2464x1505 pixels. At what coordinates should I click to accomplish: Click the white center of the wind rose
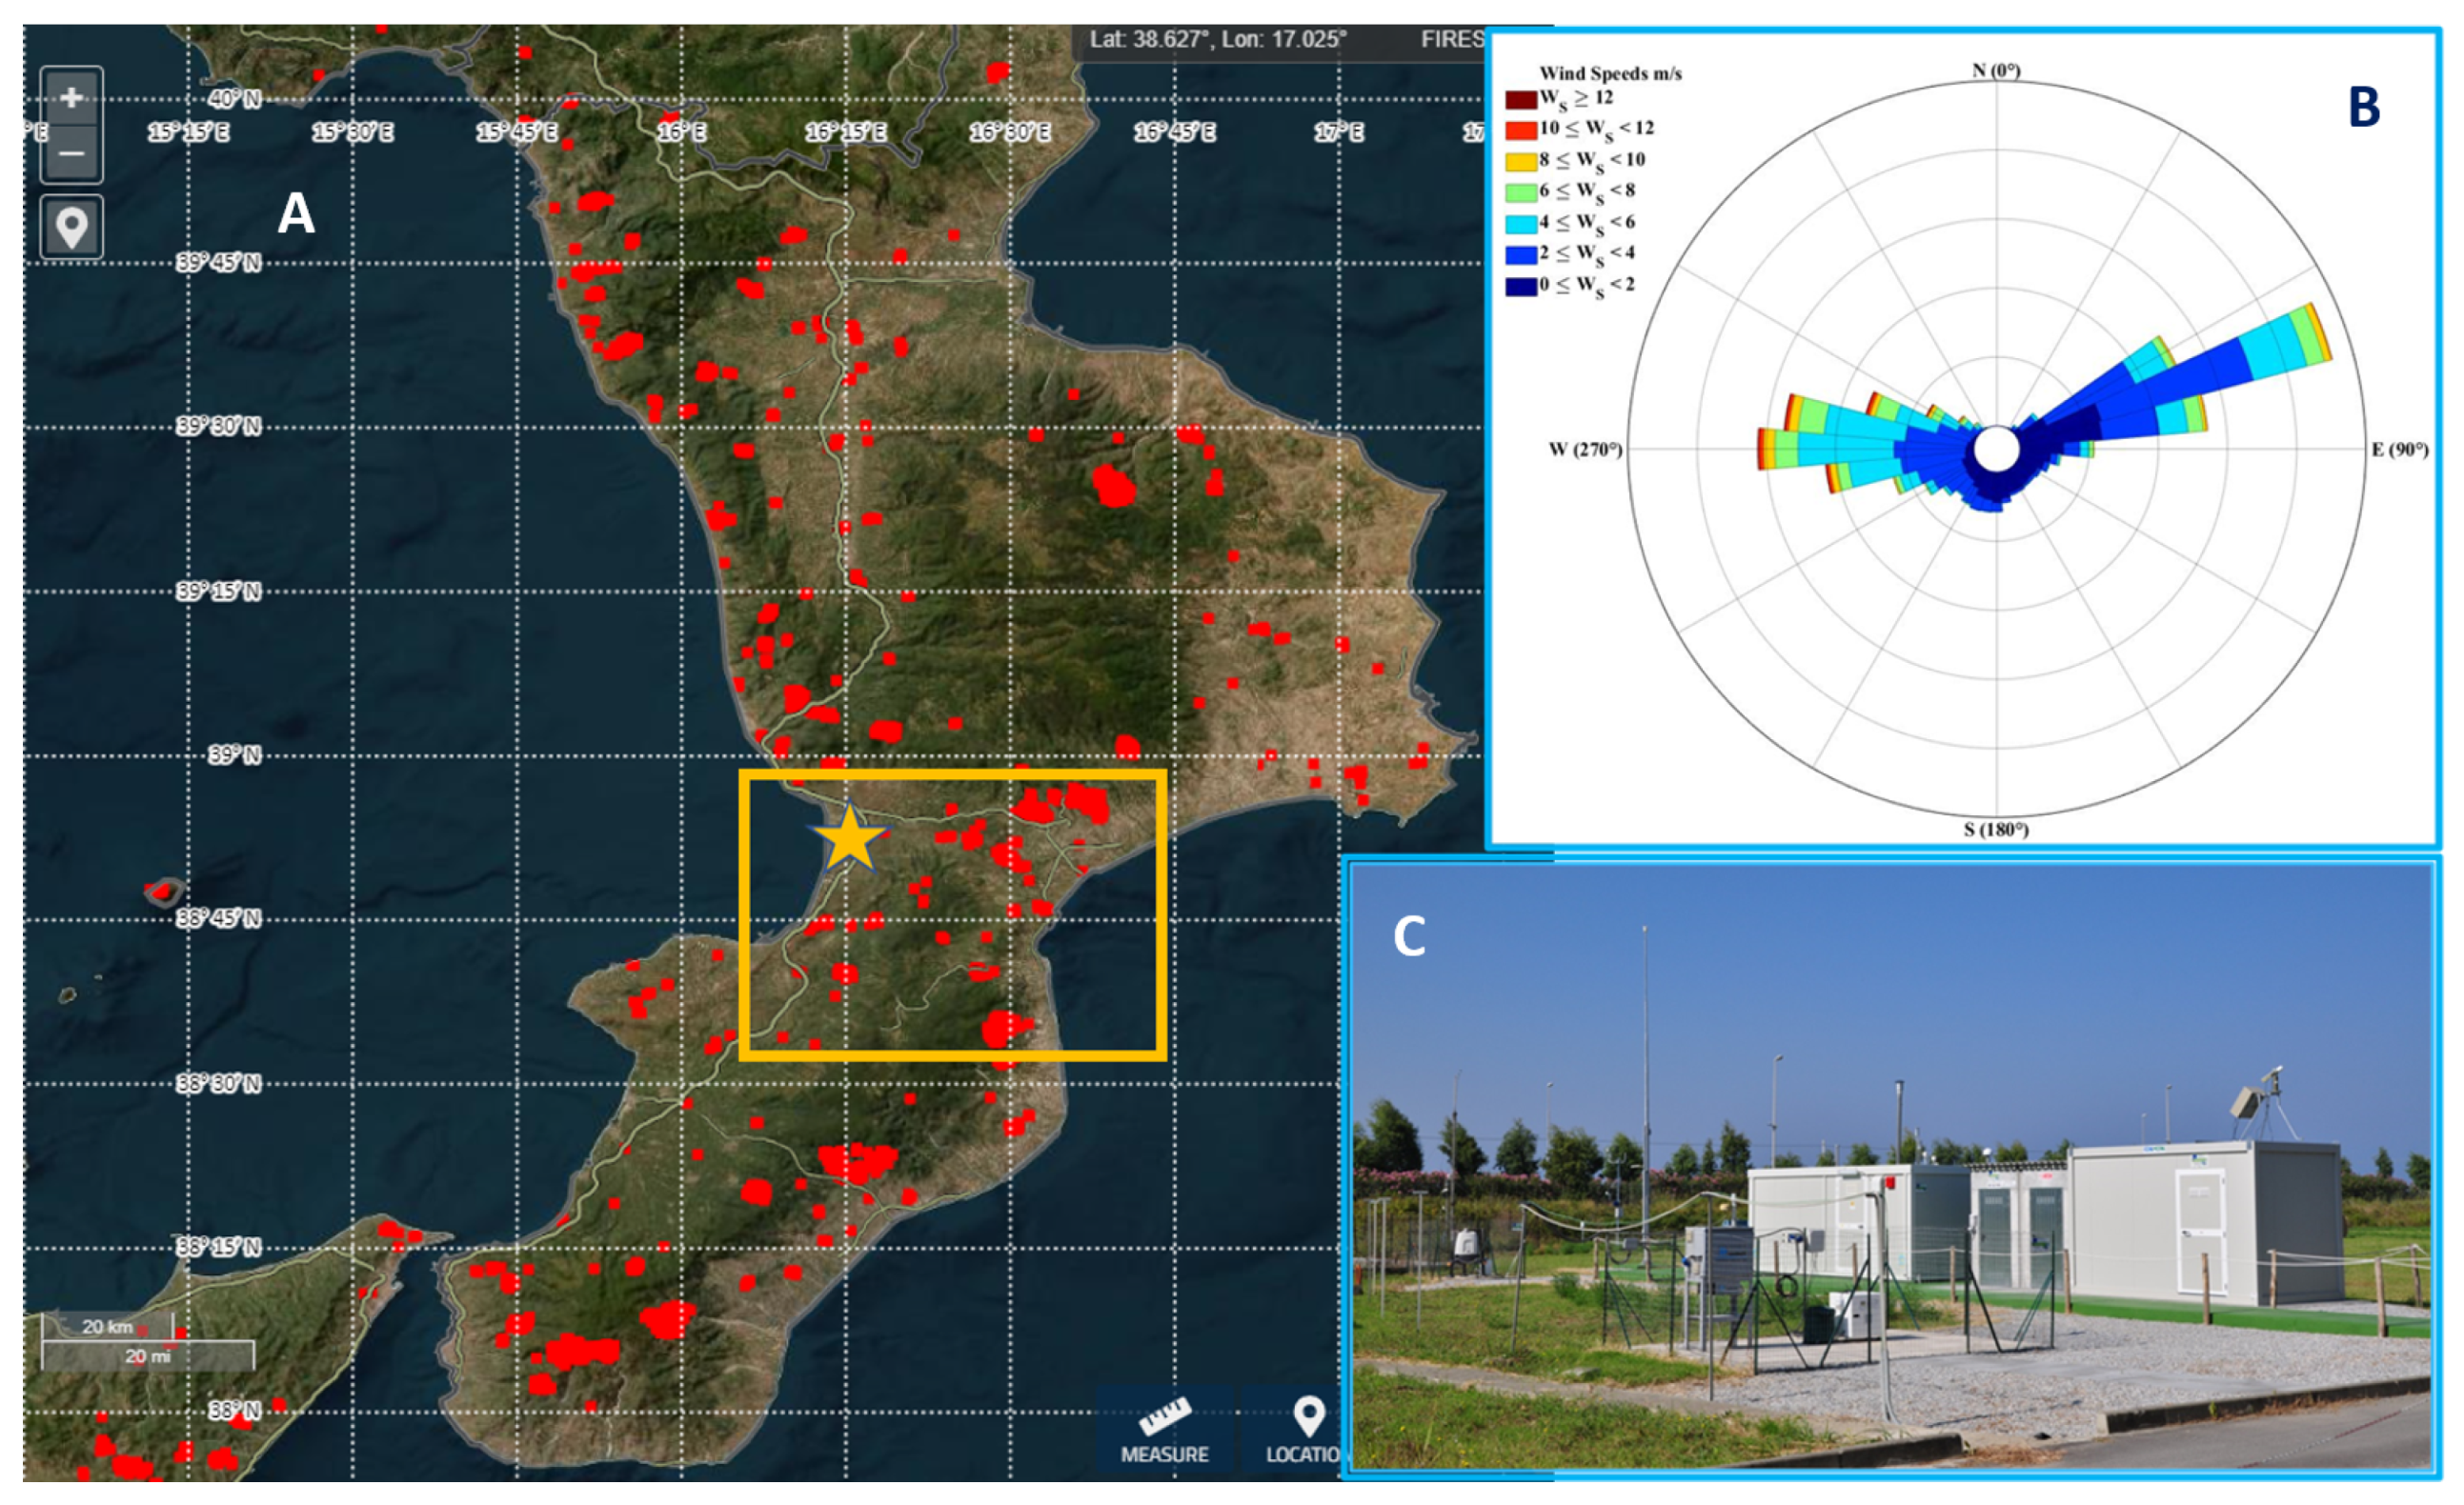1996,449
